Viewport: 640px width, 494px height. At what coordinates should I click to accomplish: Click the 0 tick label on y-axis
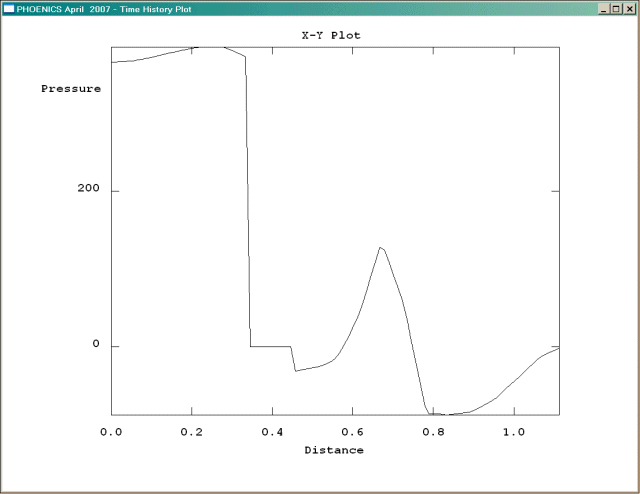[x=97, y=345]
